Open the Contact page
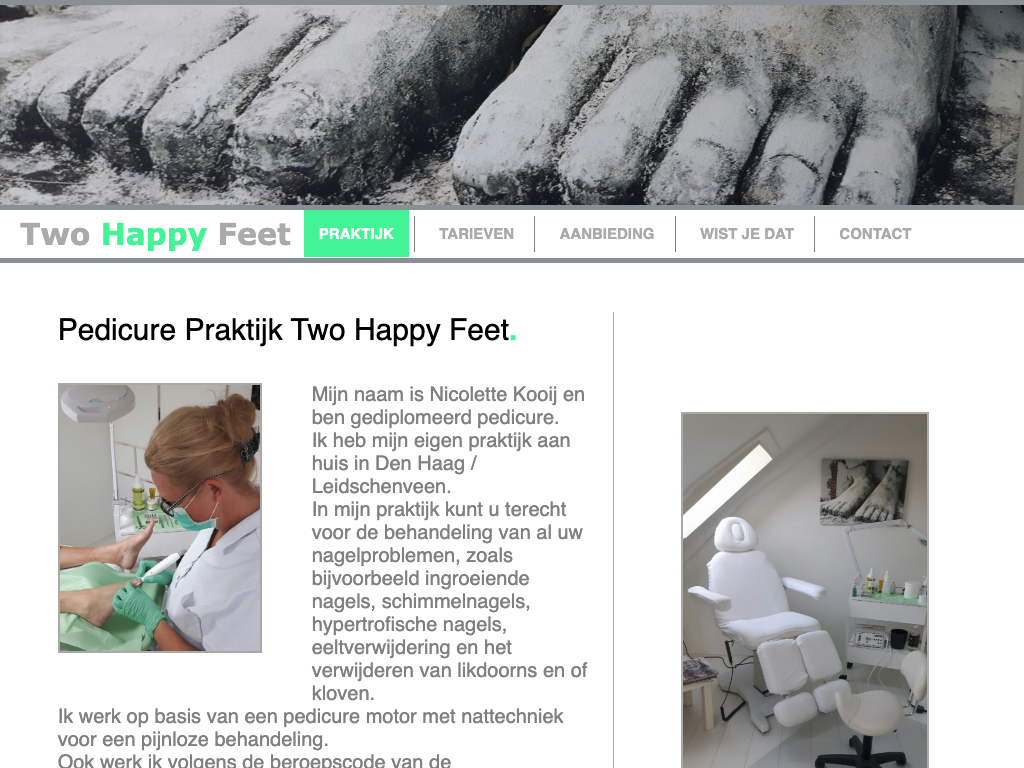The height and width of the screenshot is (768, 1024). point(875,234)
